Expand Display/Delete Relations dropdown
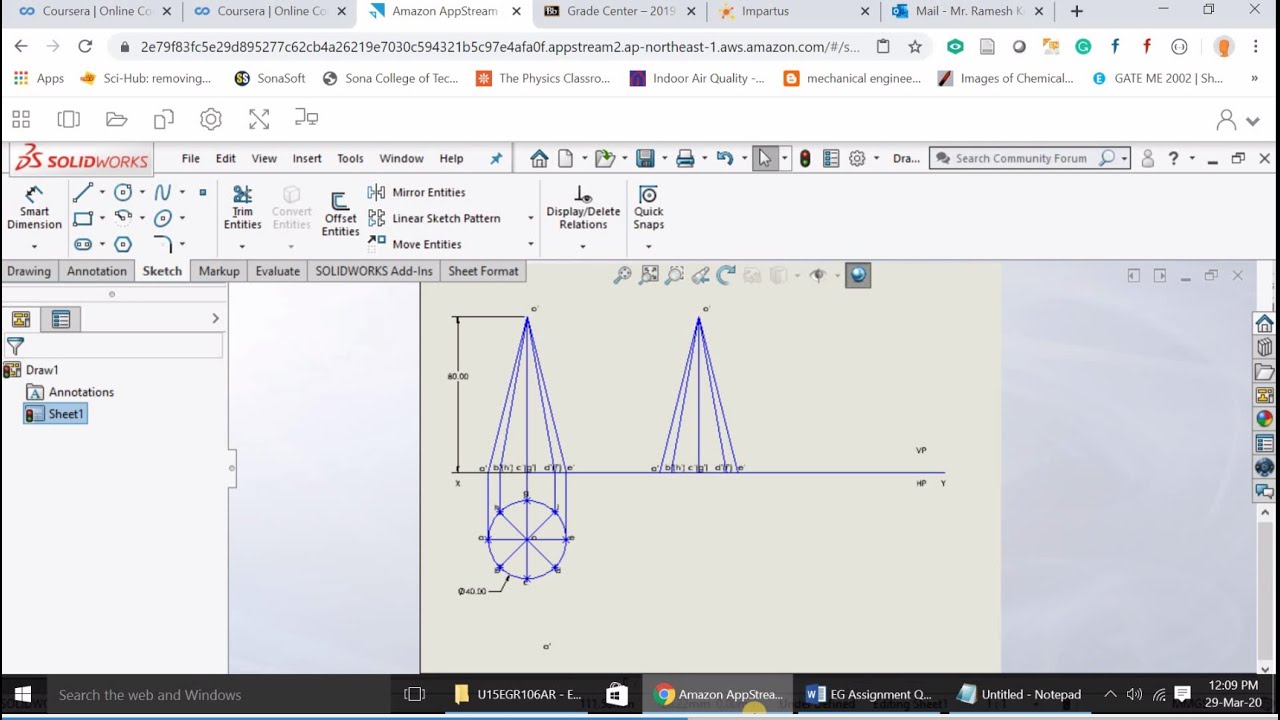This screenshot has height=720, width=1280. [x=583, y=246]
